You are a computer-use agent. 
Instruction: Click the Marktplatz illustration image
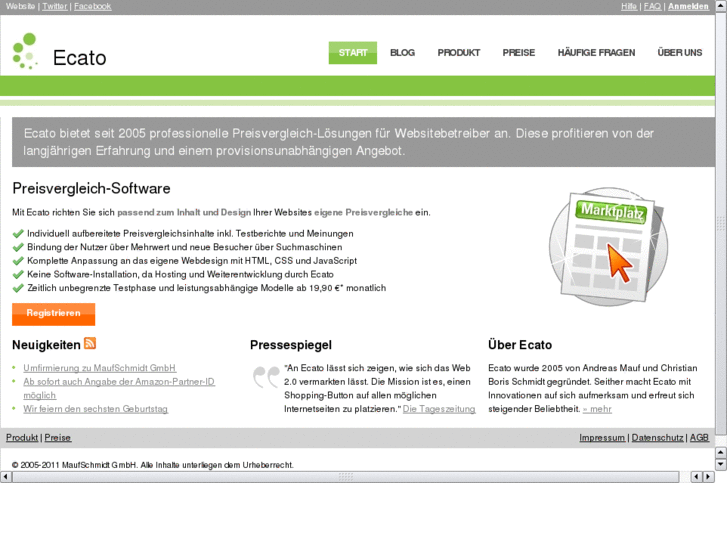[608, 246]
